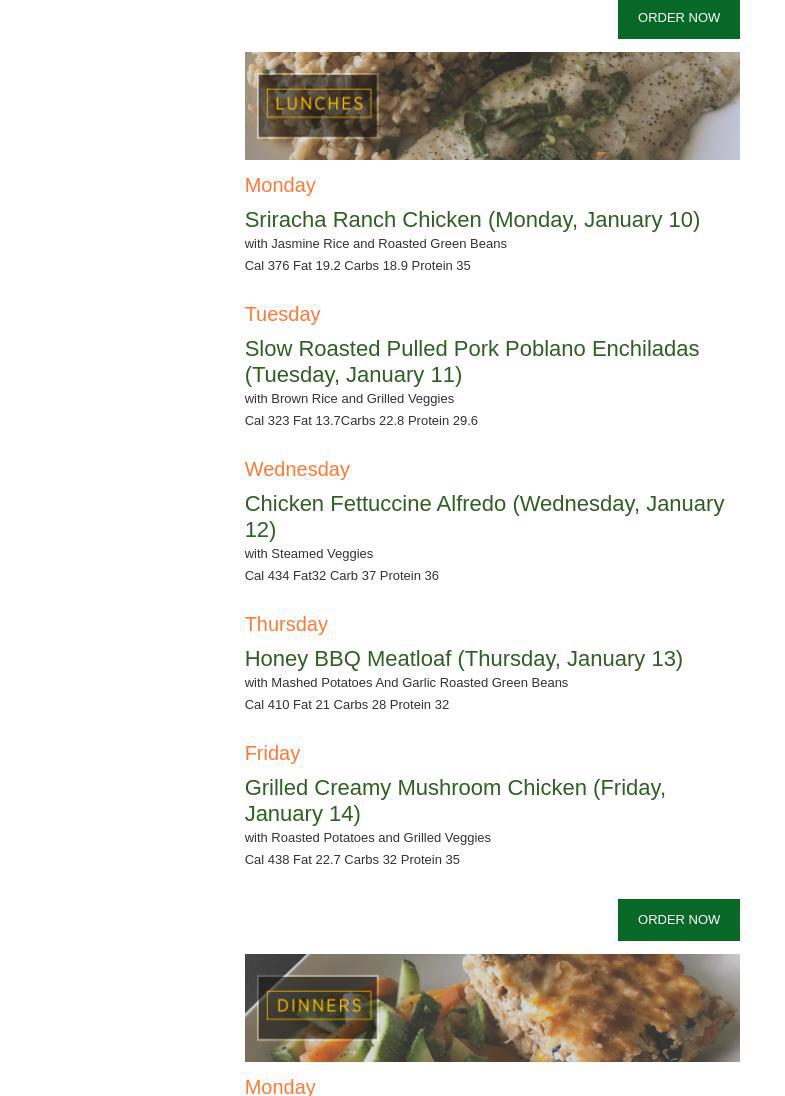
Task: Open the Sriracha Ranch Chicken meal link
Action: coord(472,220)
